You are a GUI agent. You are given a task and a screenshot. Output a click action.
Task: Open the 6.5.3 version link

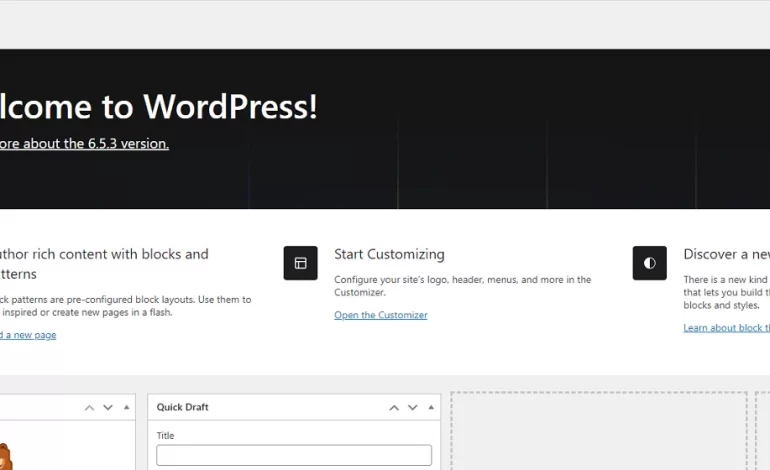tap(84, 143)
